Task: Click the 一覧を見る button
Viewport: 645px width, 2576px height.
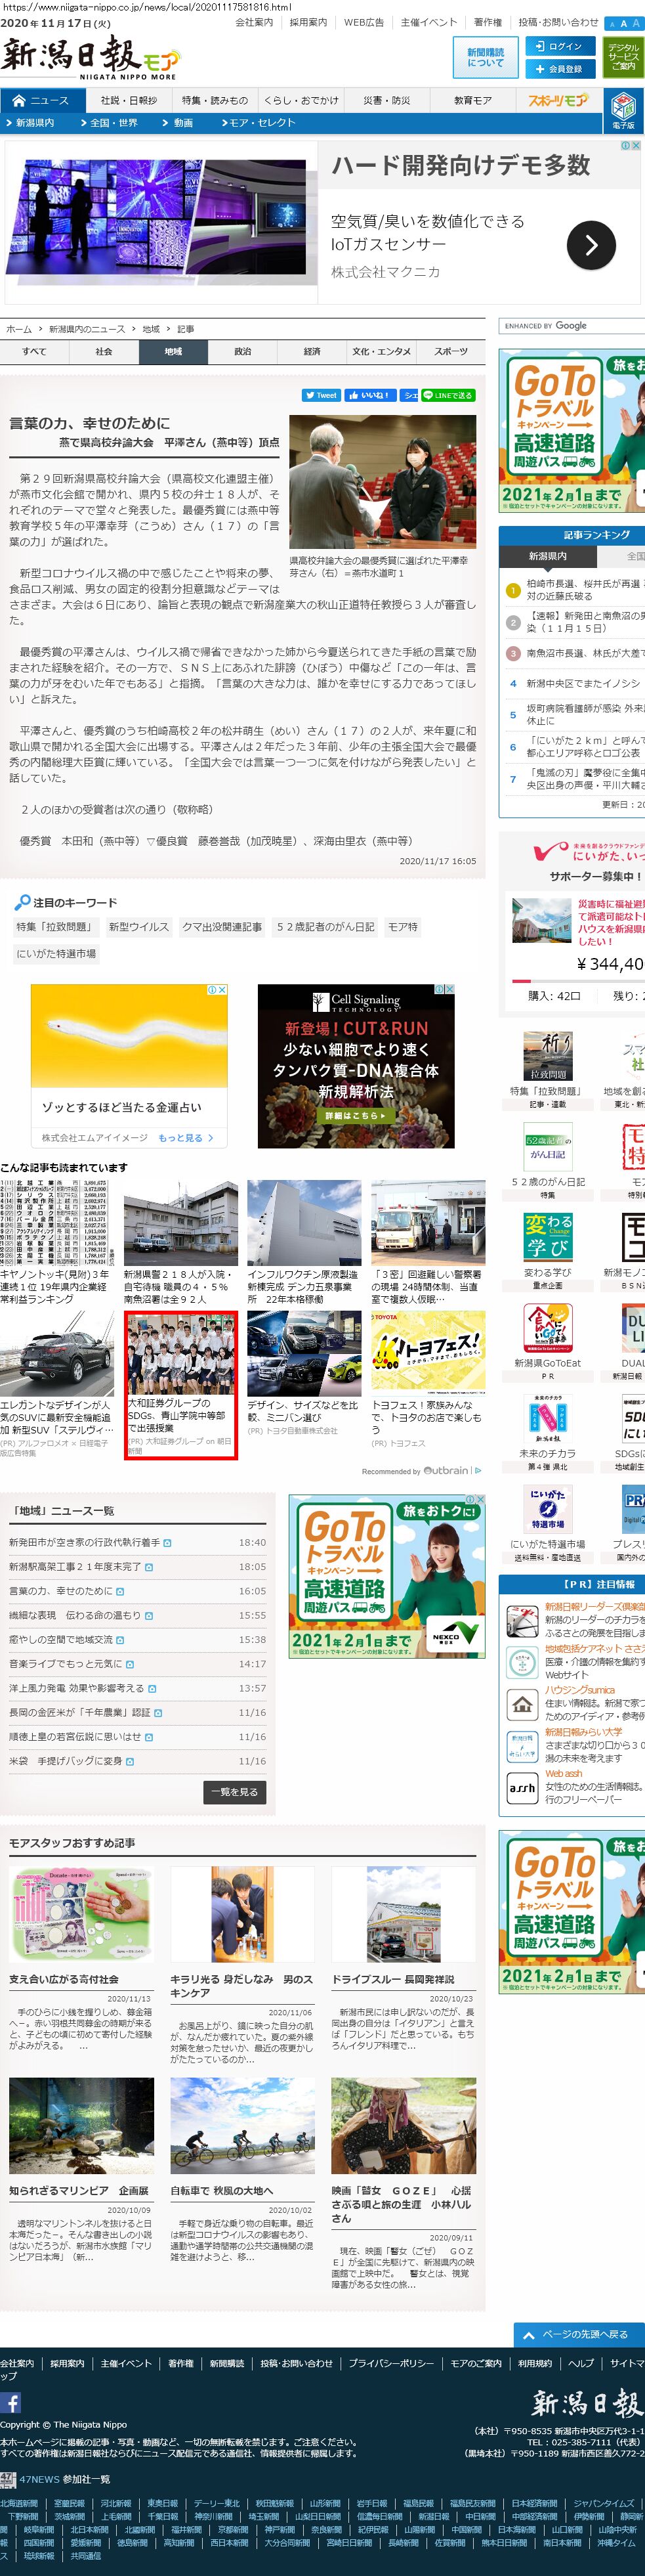Action: pyautogui.click(x=236, y=1792)
